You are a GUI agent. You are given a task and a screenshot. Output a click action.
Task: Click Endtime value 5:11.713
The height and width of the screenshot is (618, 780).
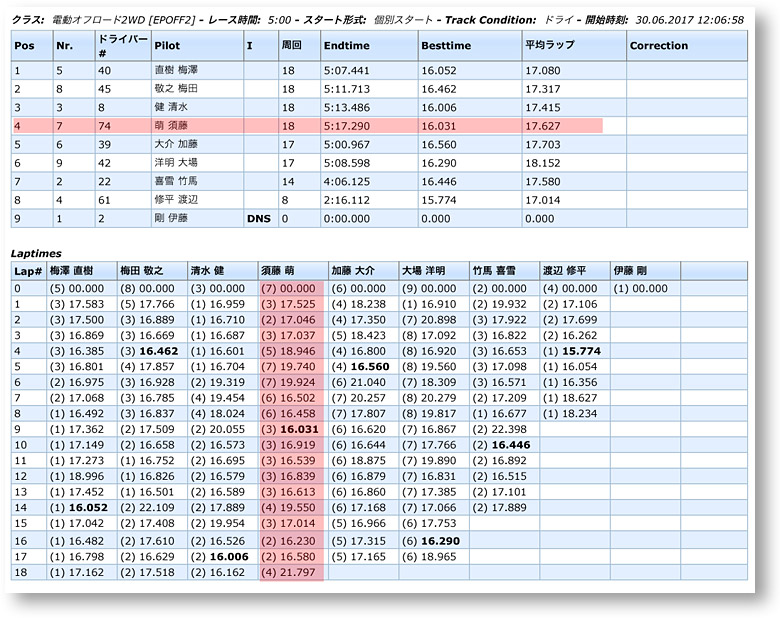coord(347,89)
